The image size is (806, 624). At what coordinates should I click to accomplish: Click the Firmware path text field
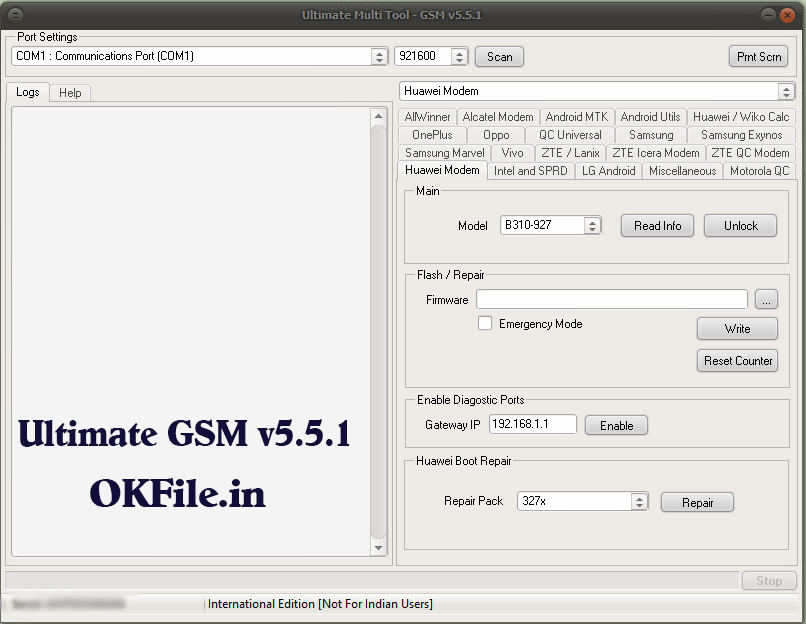tap(611, 300)
